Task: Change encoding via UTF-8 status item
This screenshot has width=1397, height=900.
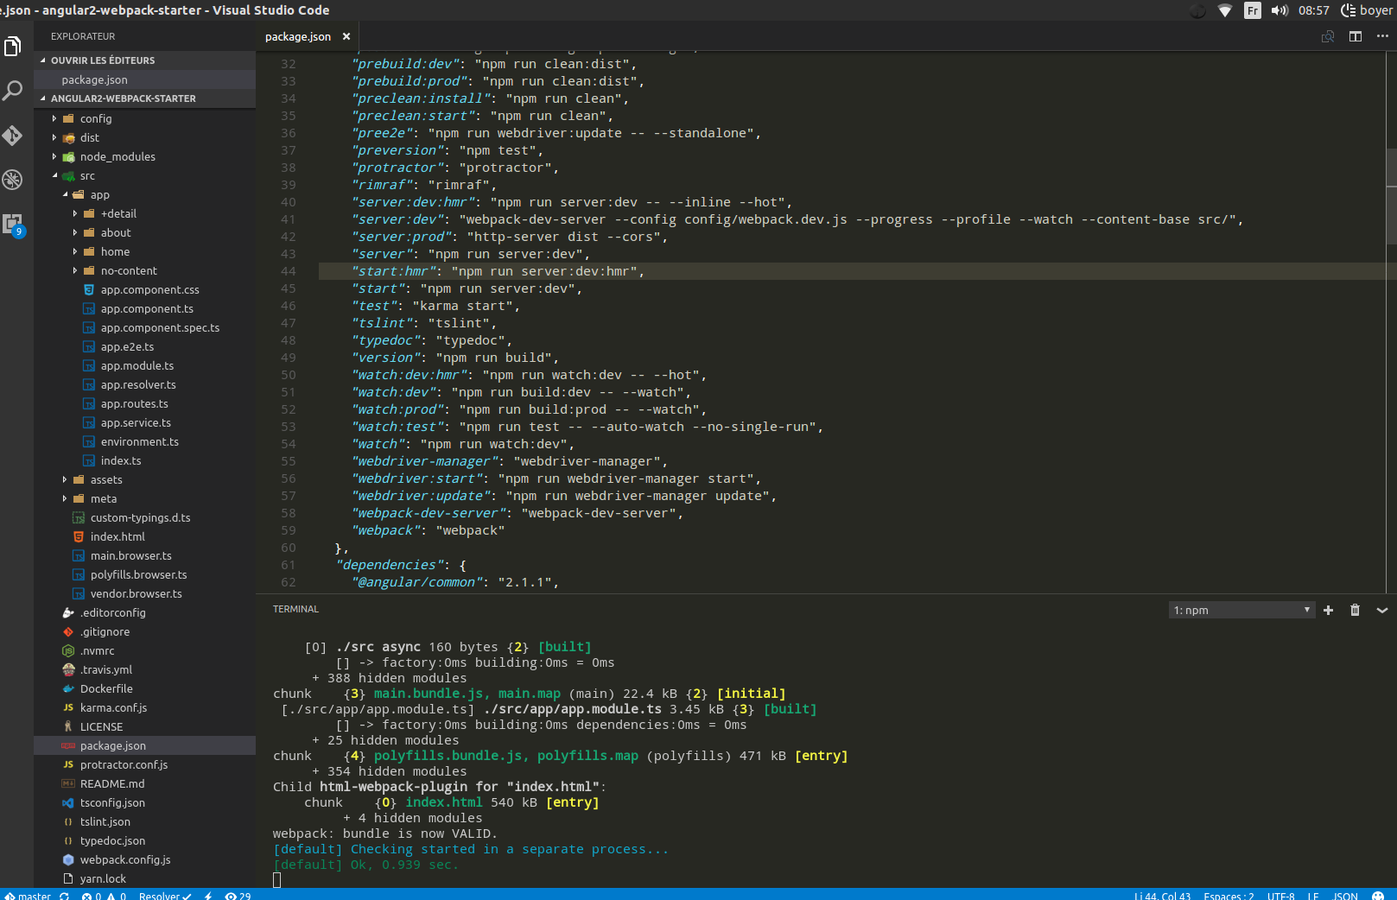Action: point(1281,895)
